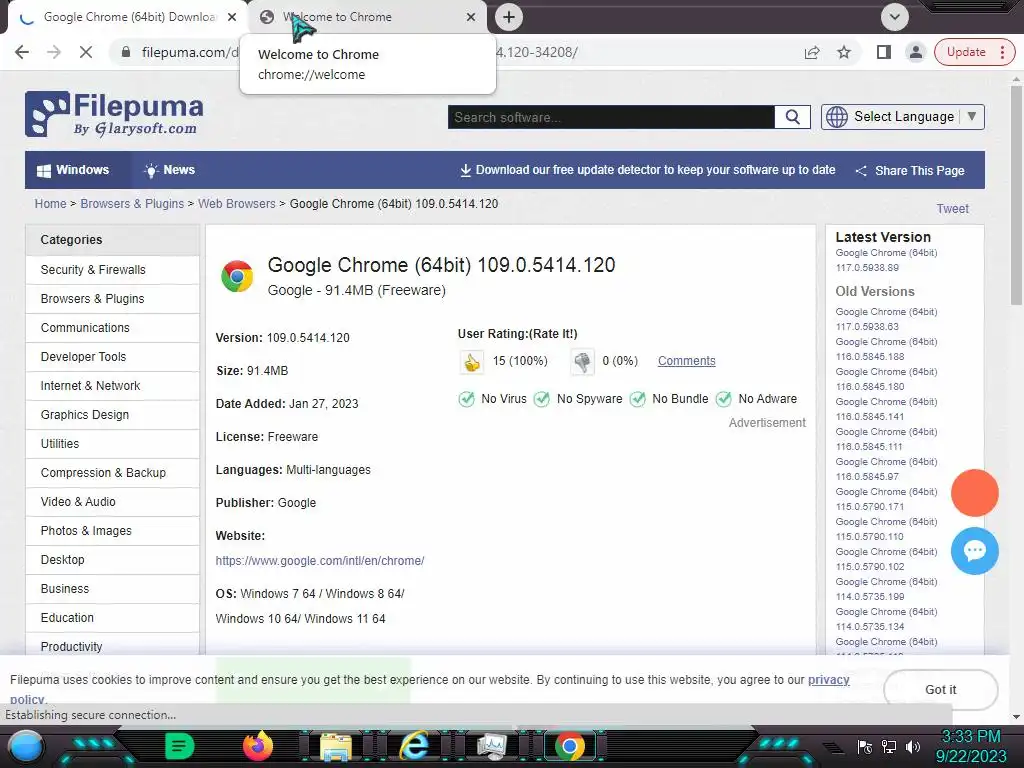The width and height of the screenshot is (1024, 768).
Task: Select Compression & Backup category
Action: point(112,473)
